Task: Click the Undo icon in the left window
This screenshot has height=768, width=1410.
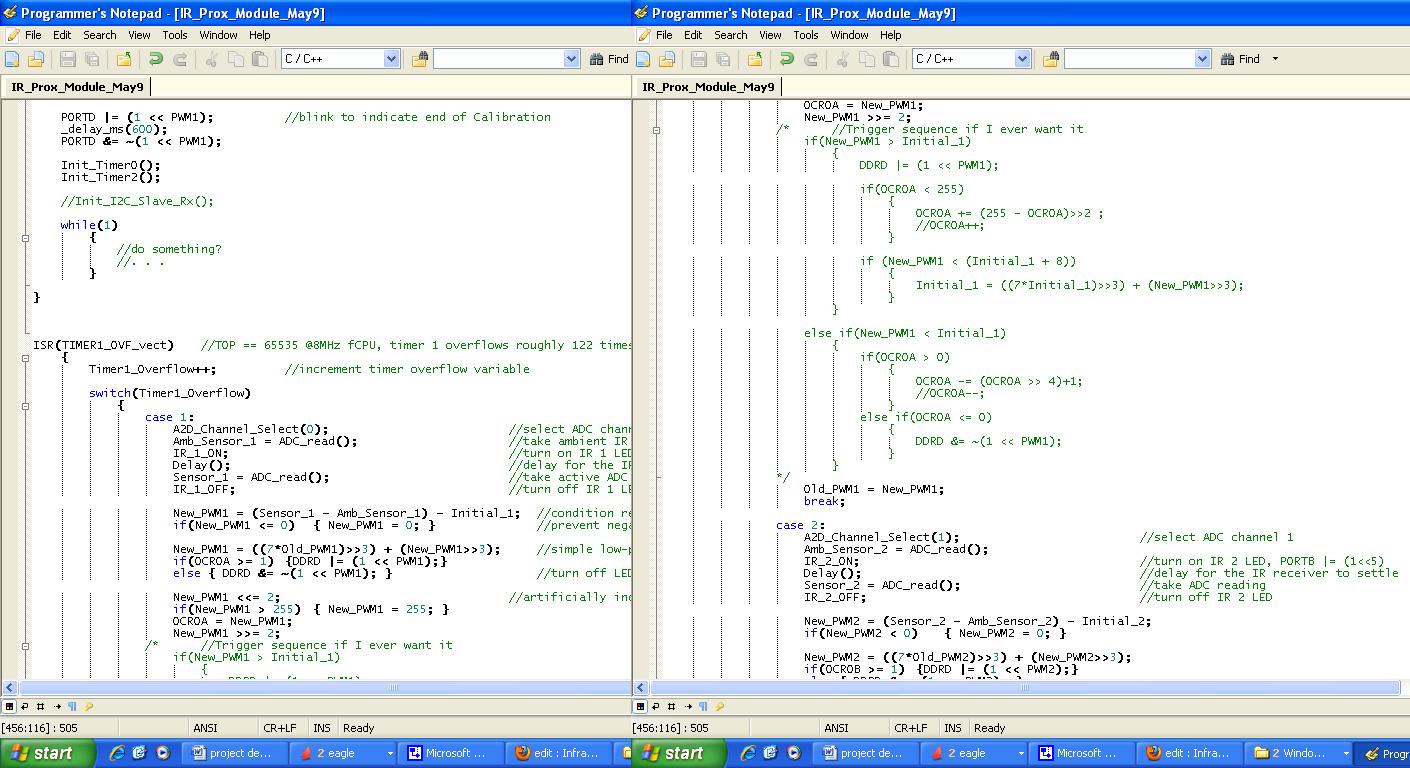Action: pyautogui.click(x=154, y=58)
